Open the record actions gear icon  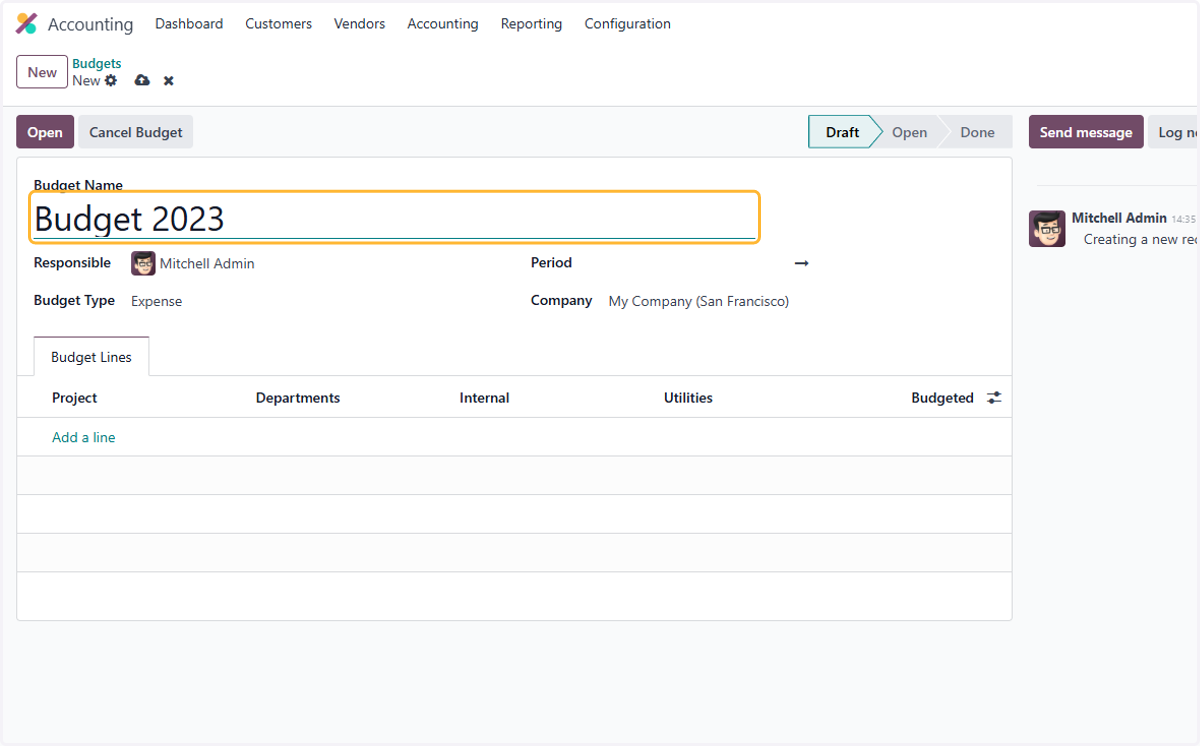[111, 80]
